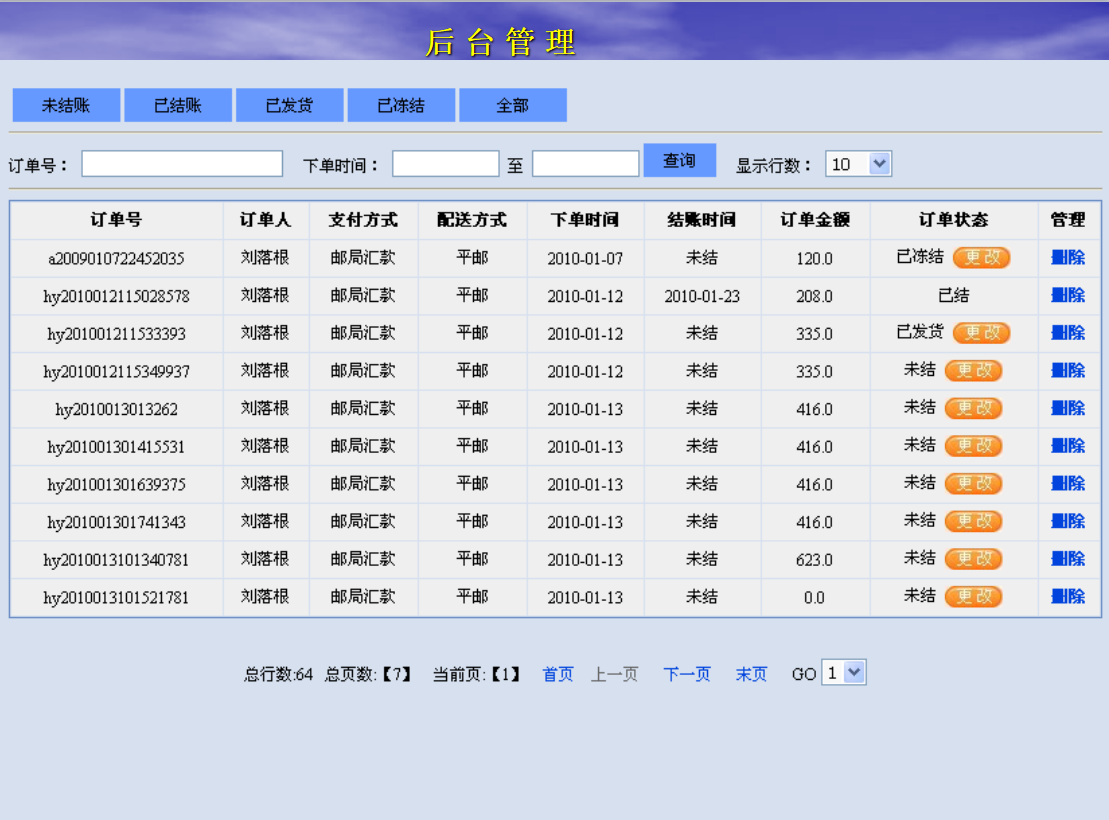Jump to 末页 last page link
This screenshot has width=1109, height=820.
pyautogui.click(x=751, y=674)
